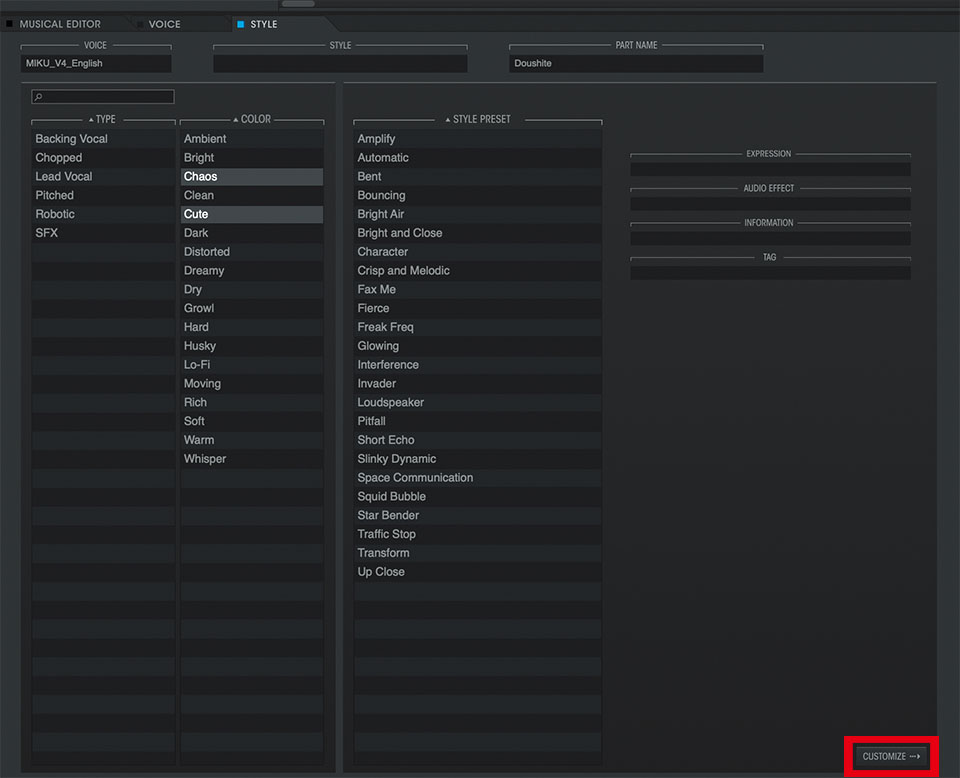Click the style search field
This screenshot has height=778, width=960.
(x=103, y=97)
